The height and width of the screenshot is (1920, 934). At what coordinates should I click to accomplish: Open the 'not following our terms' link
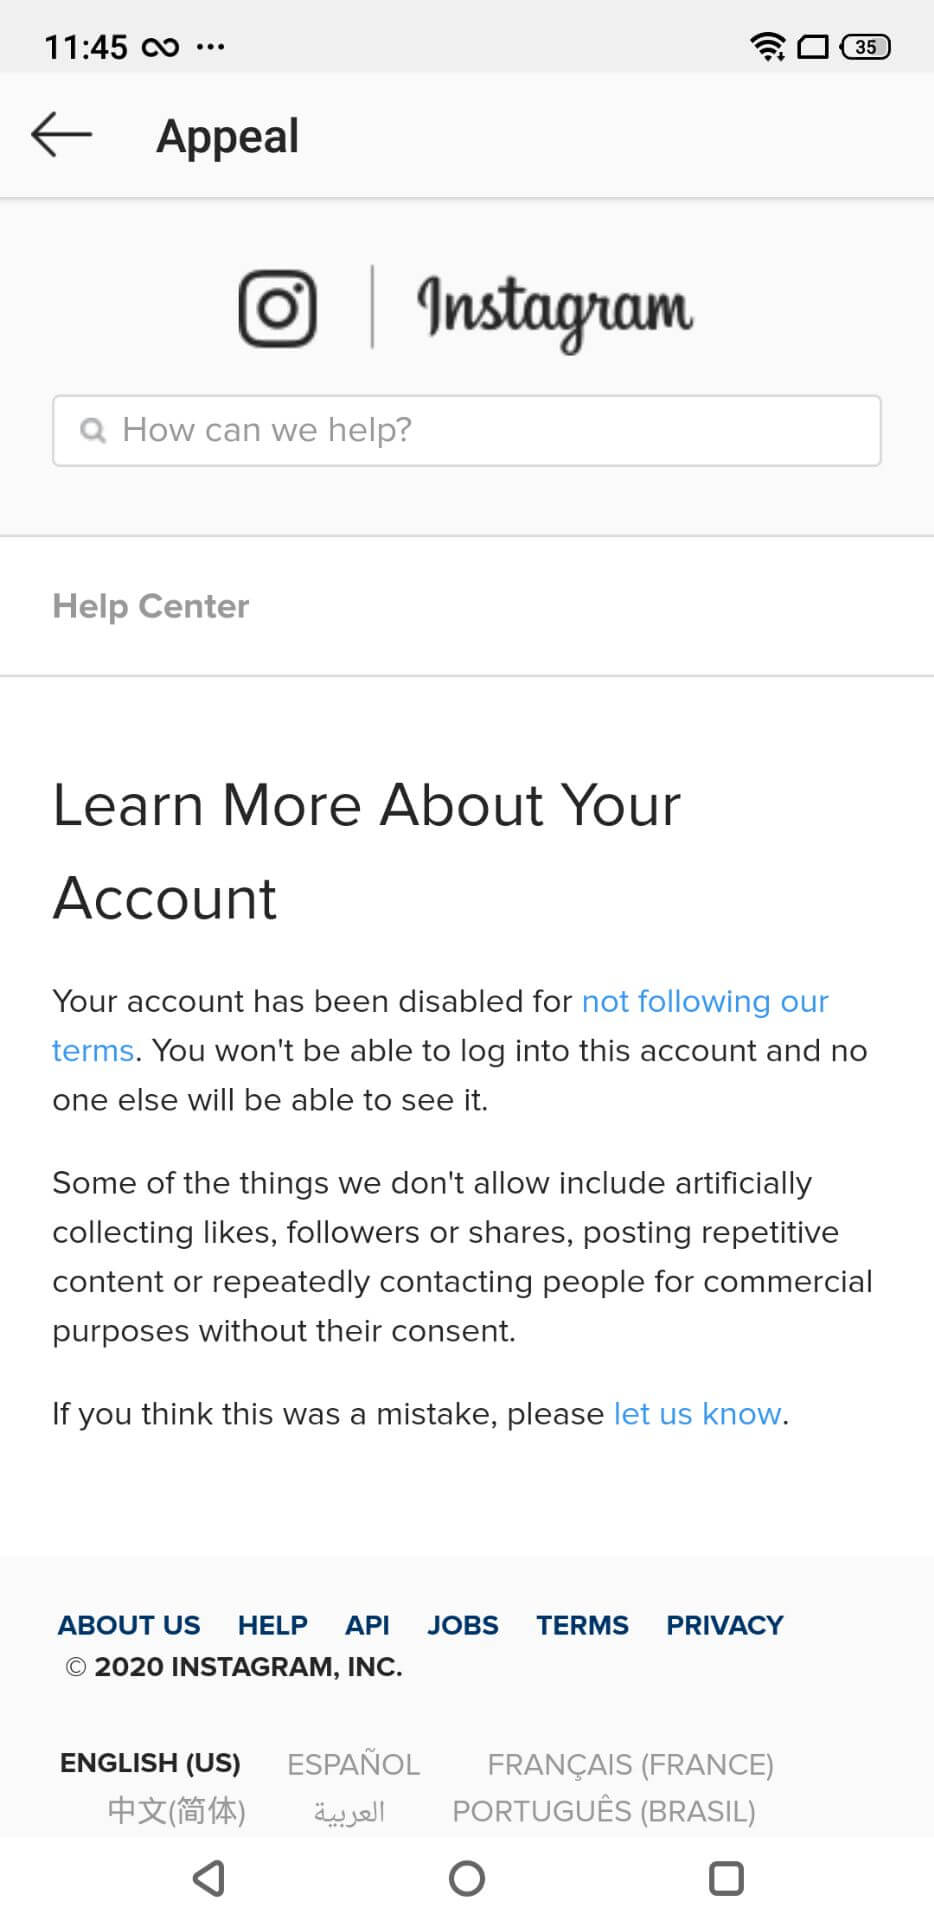coord(704,1001)
